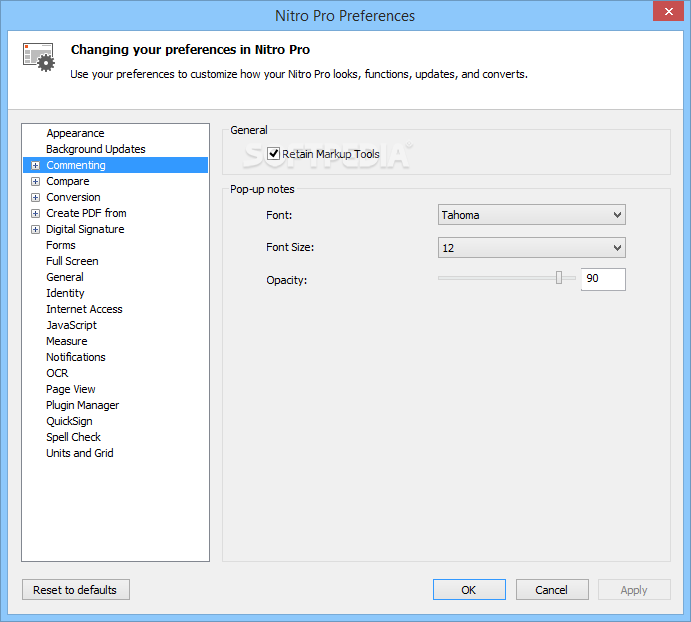Image resolution: width=691 pixels, height=622 pixels.
Task: Toggle the Retain Markup Tools checkbox
Action: click(274, 154)
